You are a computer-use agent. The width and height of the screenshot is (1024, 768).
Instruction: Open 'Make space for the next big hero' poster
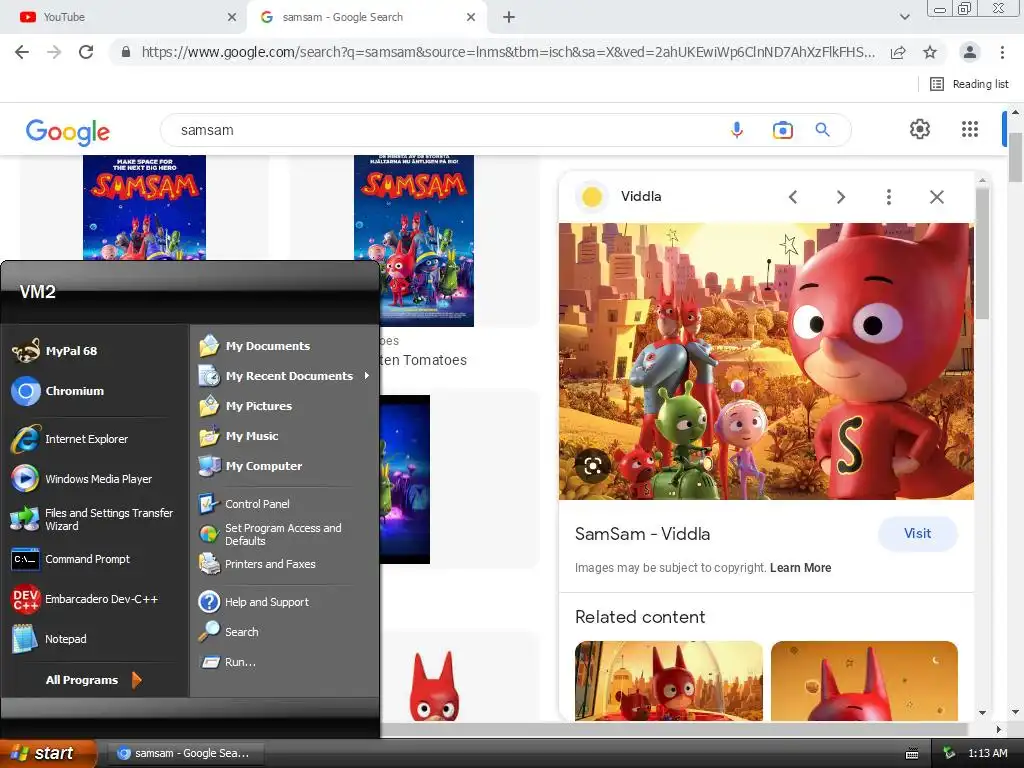pyautogui.click(x=144, y=208)
